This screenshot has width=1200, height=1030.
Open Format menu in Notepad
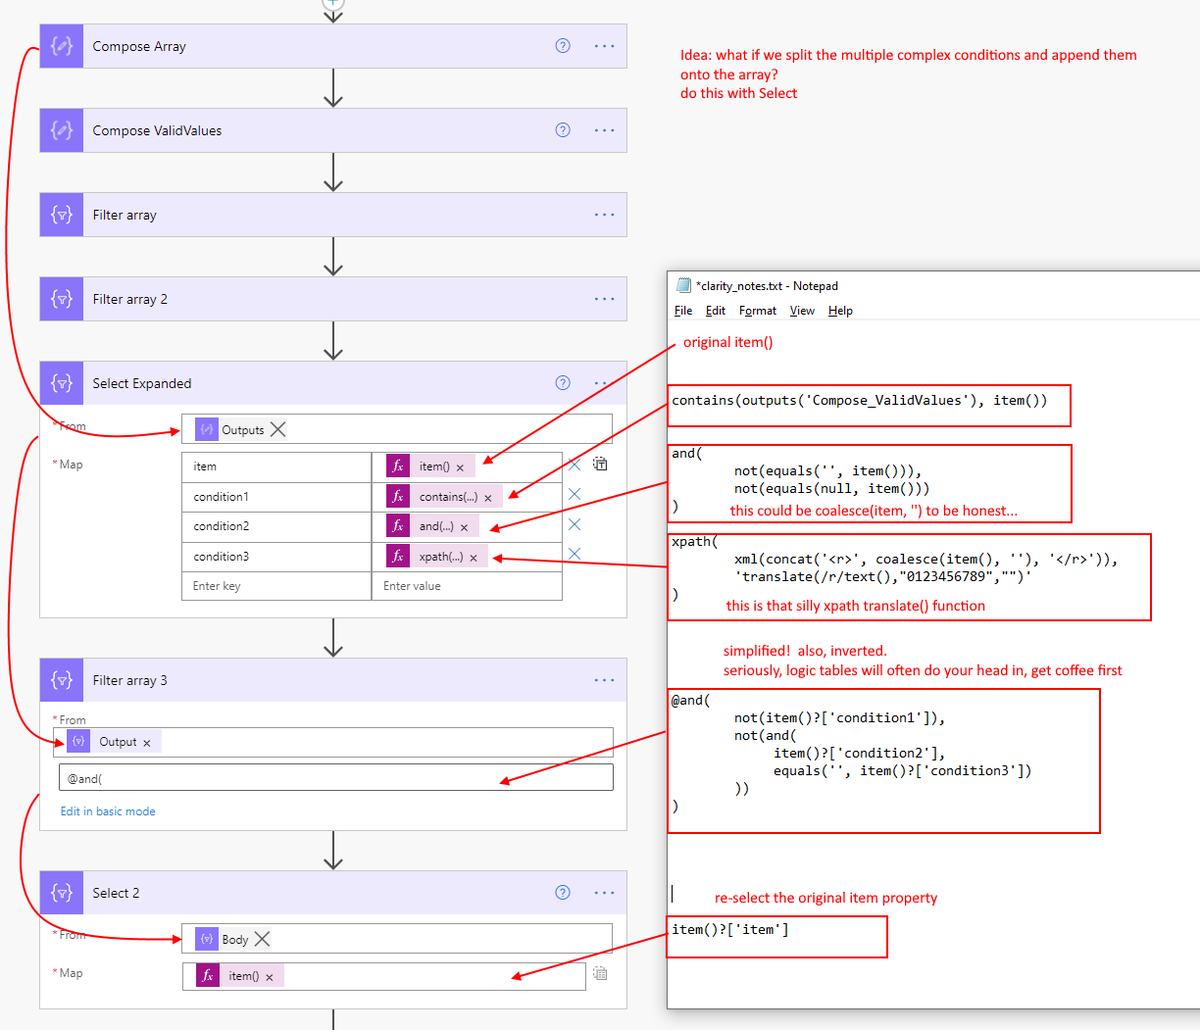coord(758,311)
